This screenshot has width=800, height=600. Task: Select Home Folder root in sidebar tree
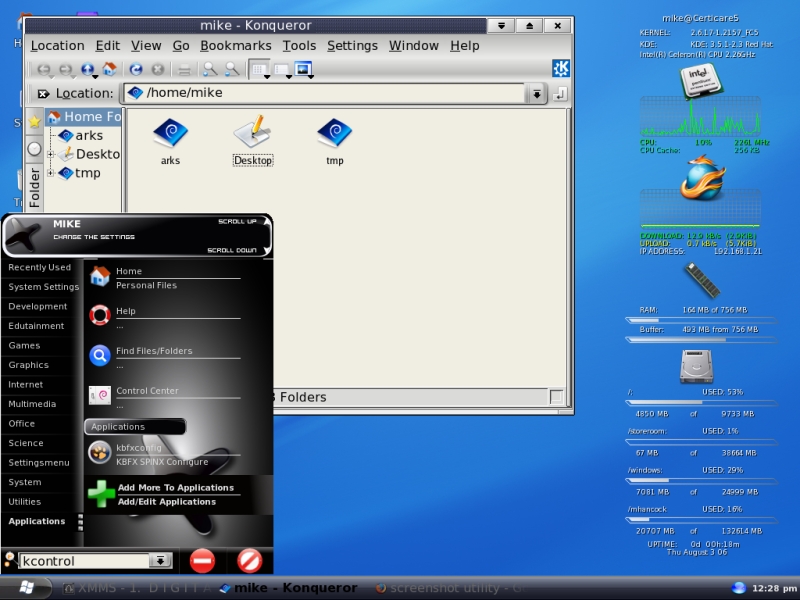point(85,117)
